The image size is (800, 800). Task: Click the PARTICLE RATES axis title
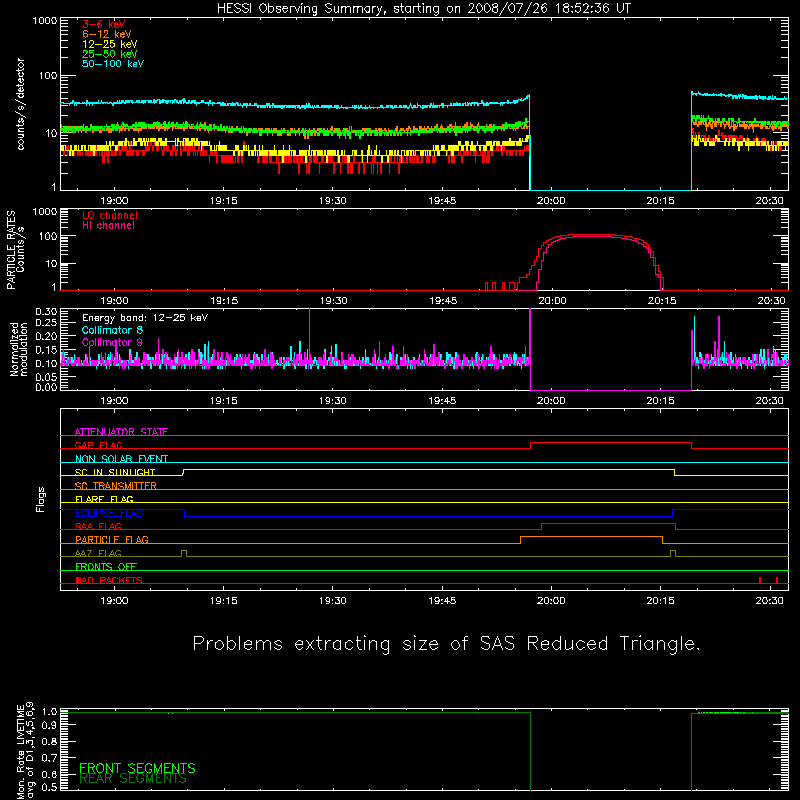[x=11, y=250]
